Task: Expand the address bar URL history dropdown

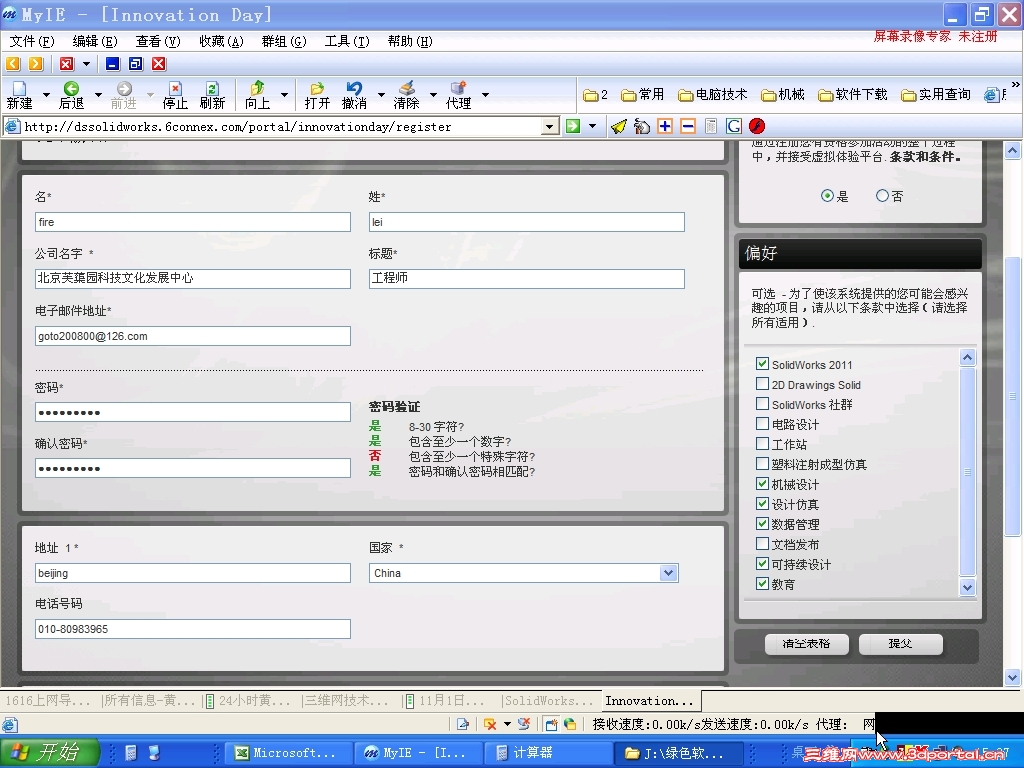Action: pos(551,126)
